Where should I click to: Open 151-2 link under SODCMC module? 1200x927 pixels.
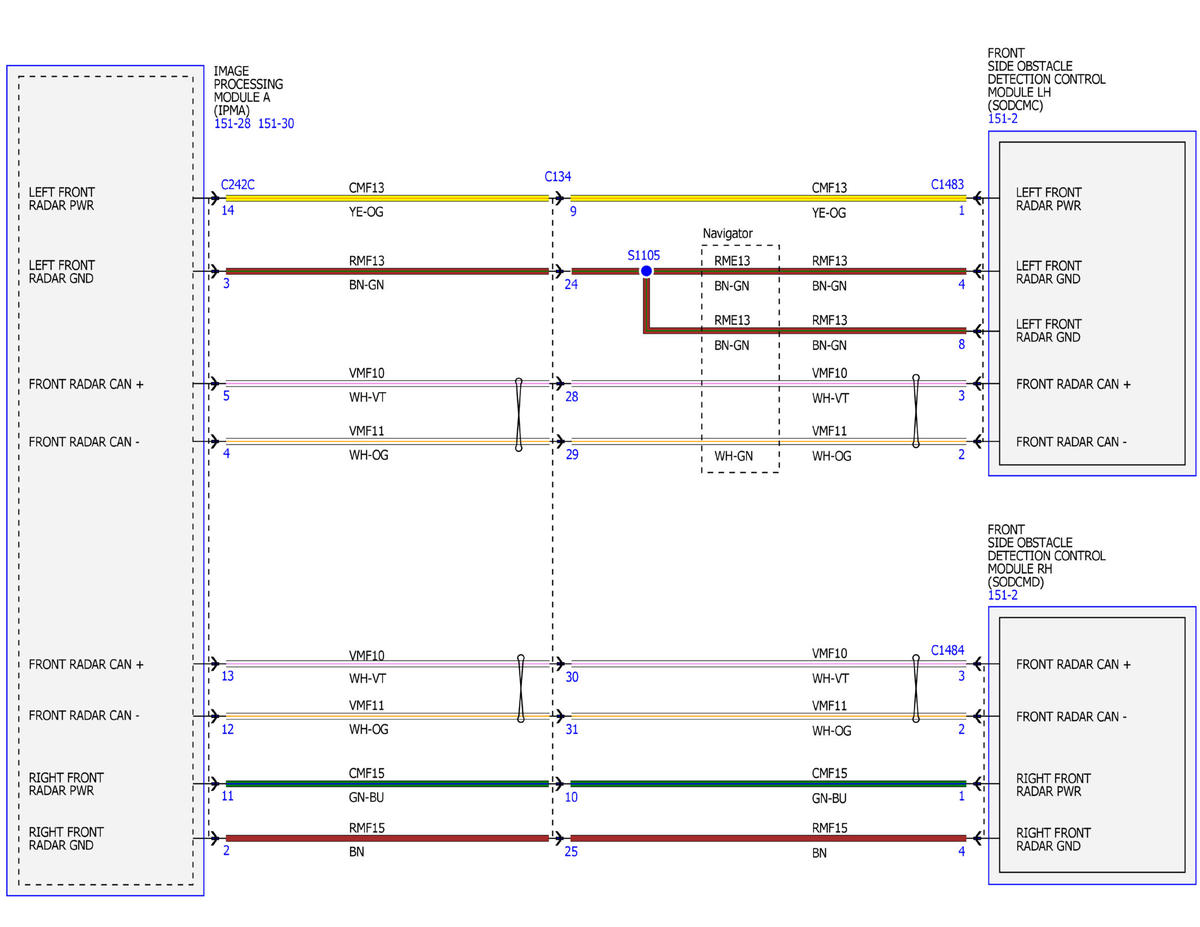(x=1003, y=119)
